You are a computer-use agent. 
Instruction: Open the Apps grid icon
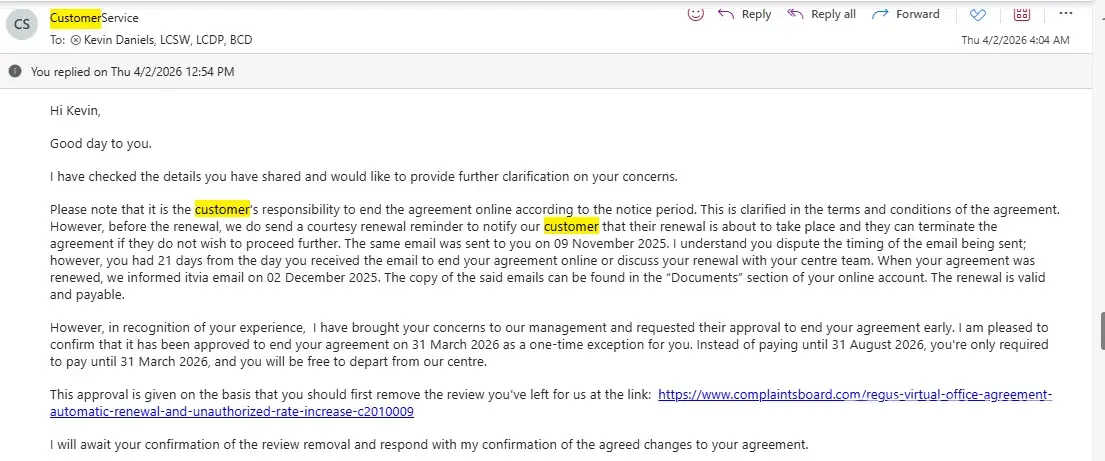tap(1021, 14)
